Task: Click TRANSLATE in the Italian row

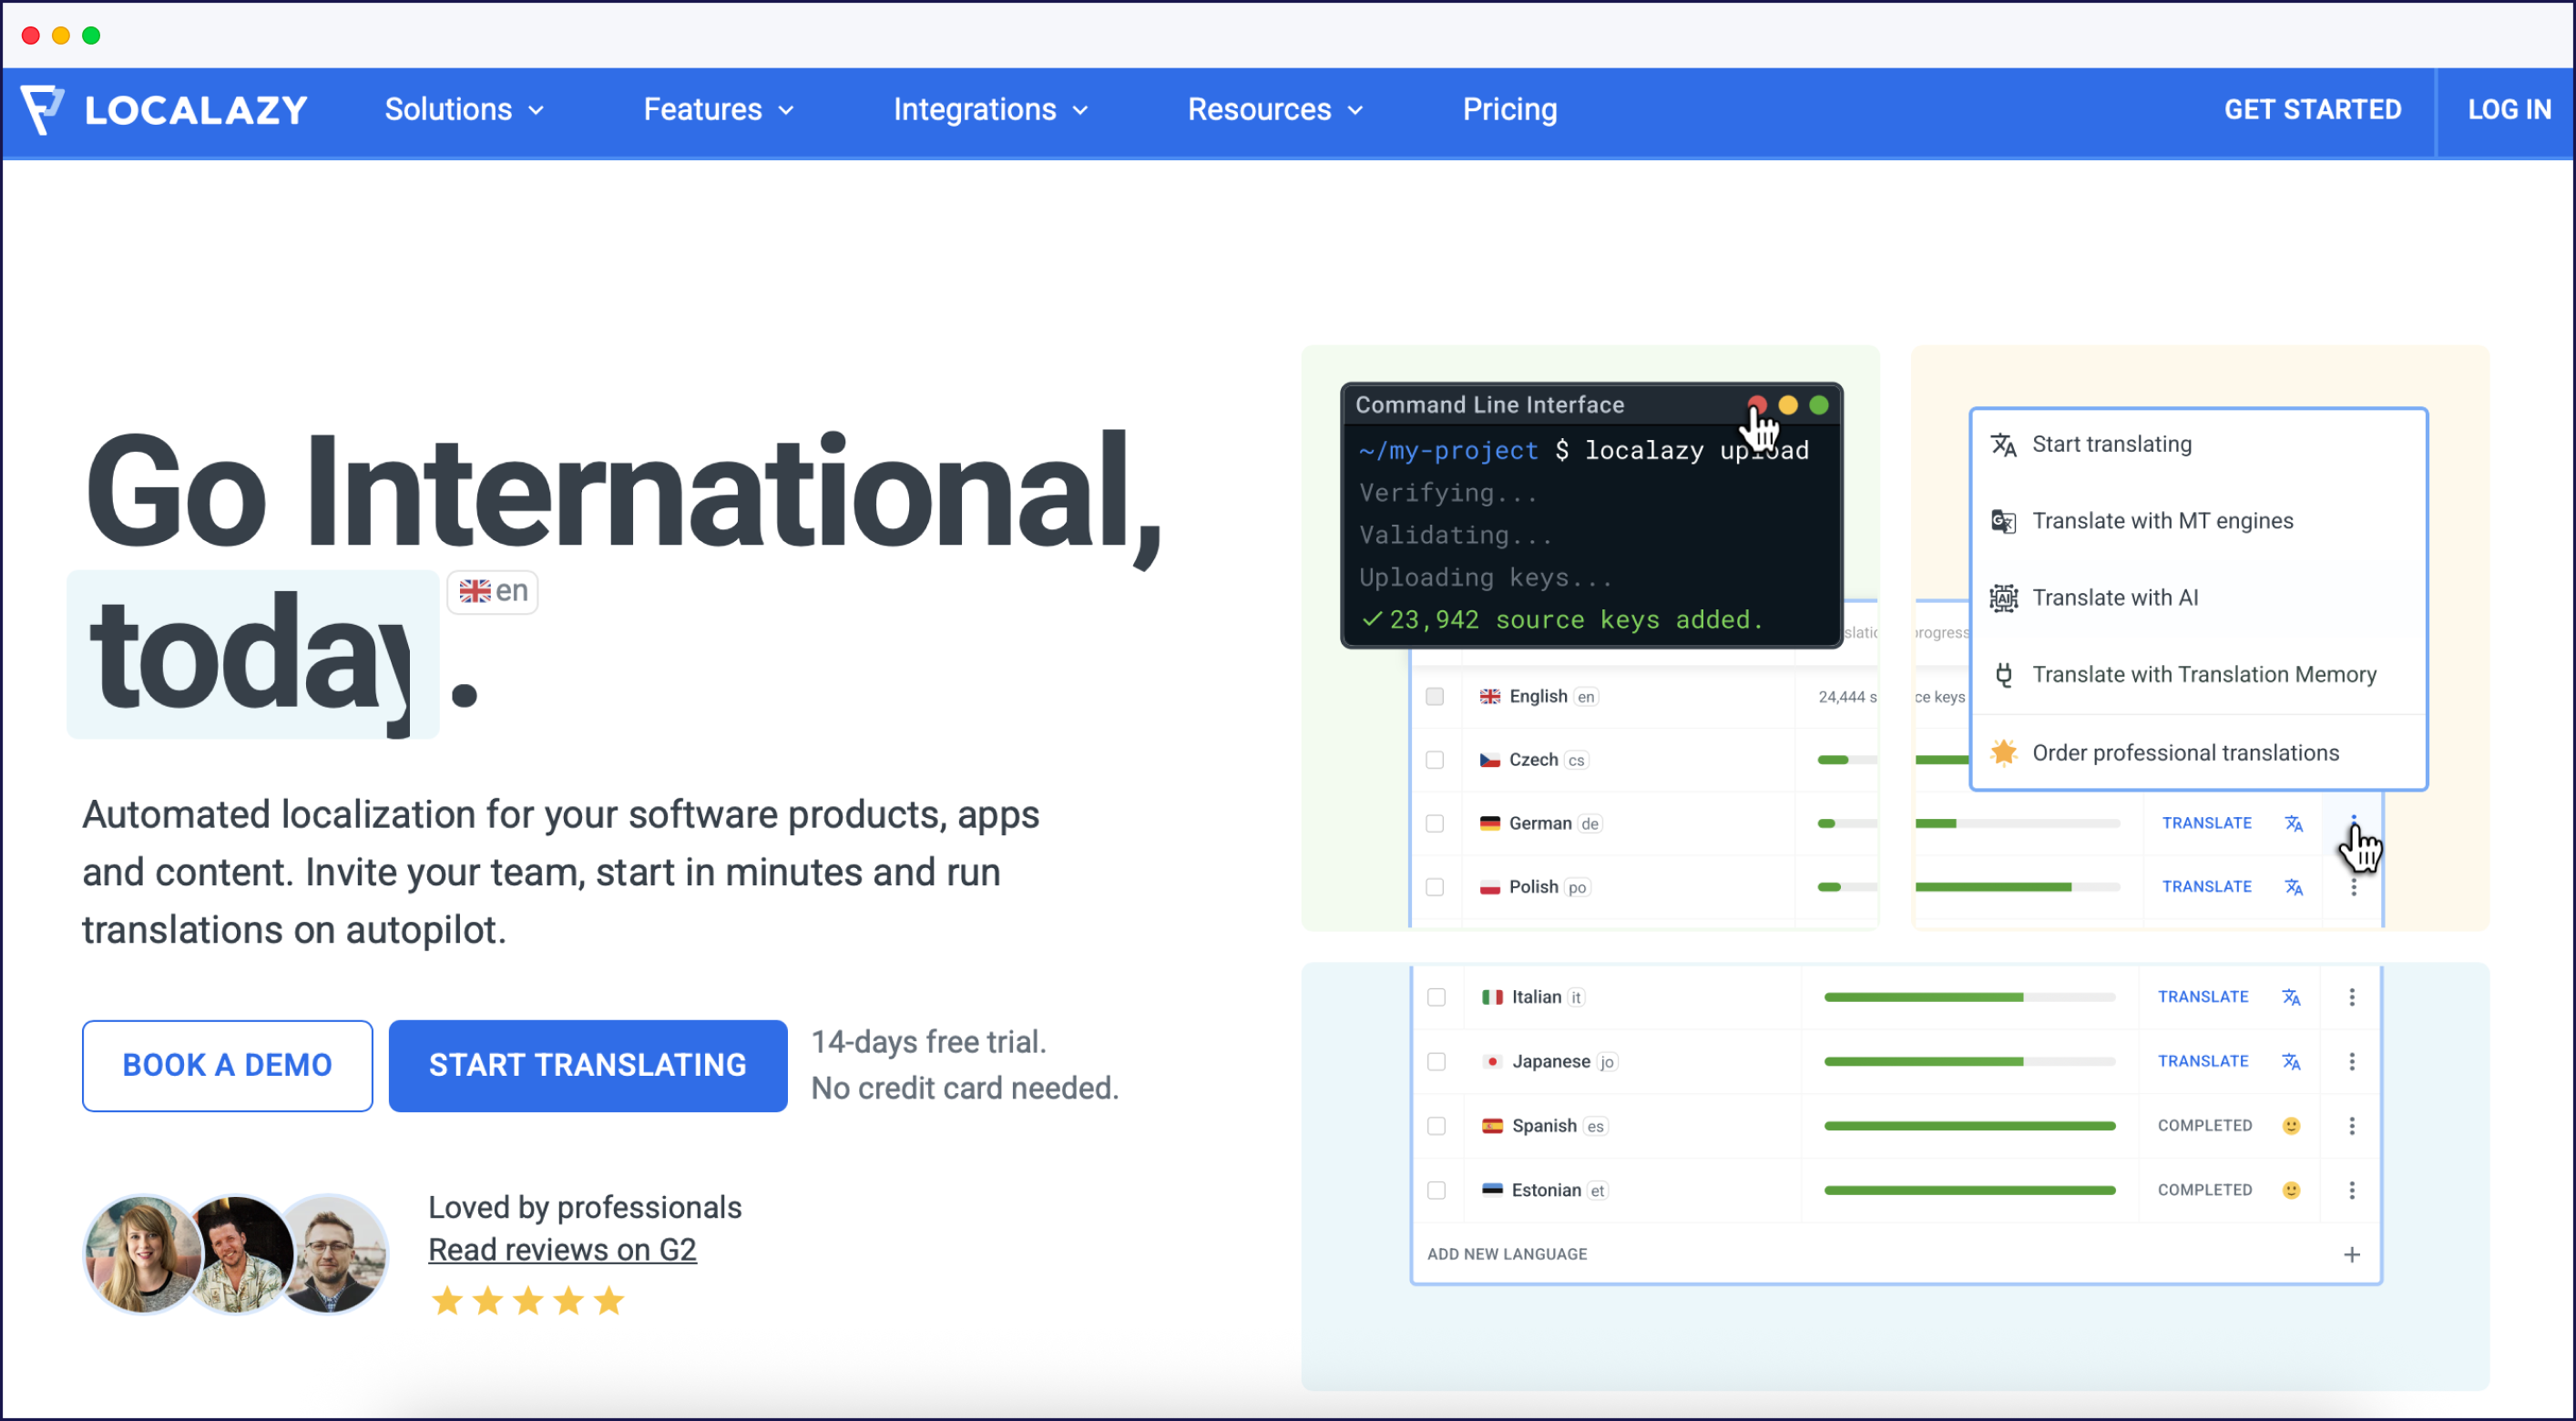Action: click(x=2203, y=998)
